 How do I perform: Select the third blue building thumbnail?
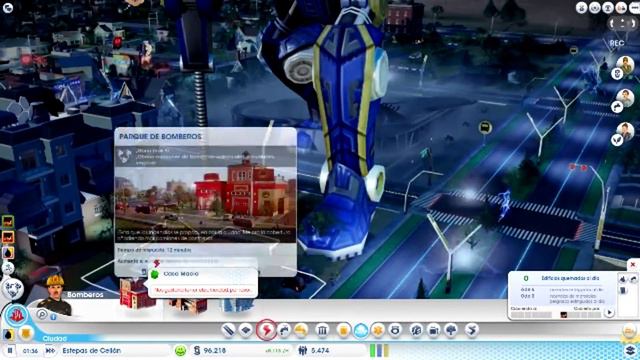coord(236,305)
